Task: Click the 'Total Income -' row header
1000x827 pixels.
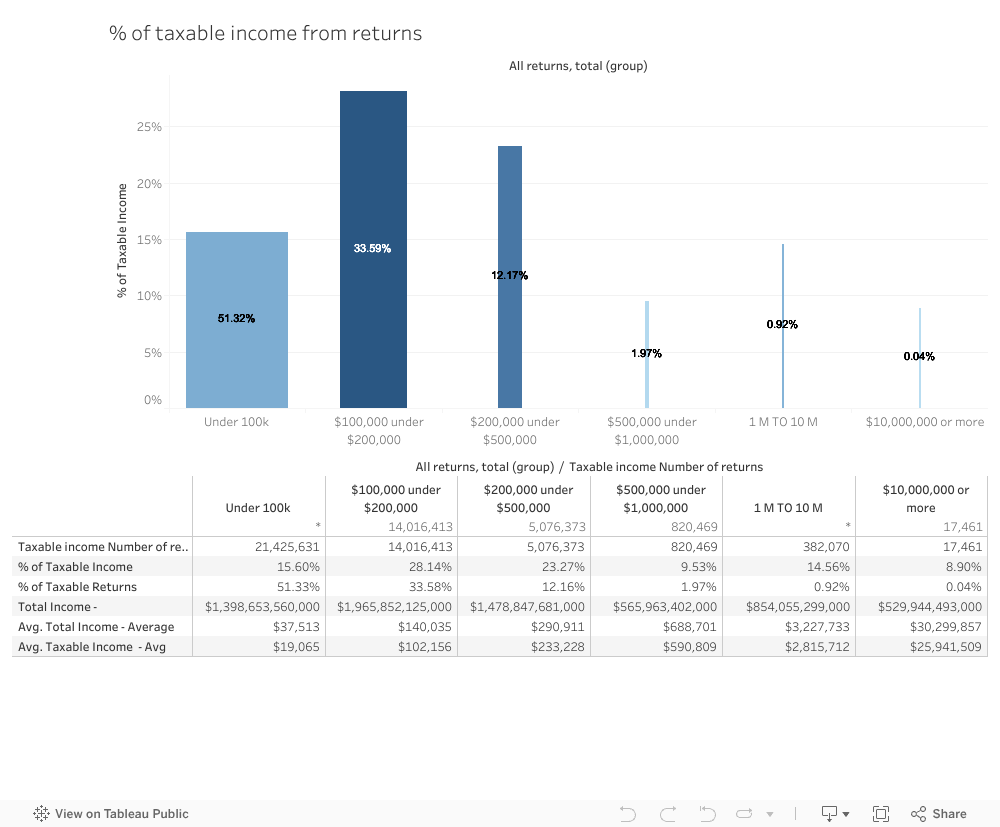Action: click(x=57, y=606)
